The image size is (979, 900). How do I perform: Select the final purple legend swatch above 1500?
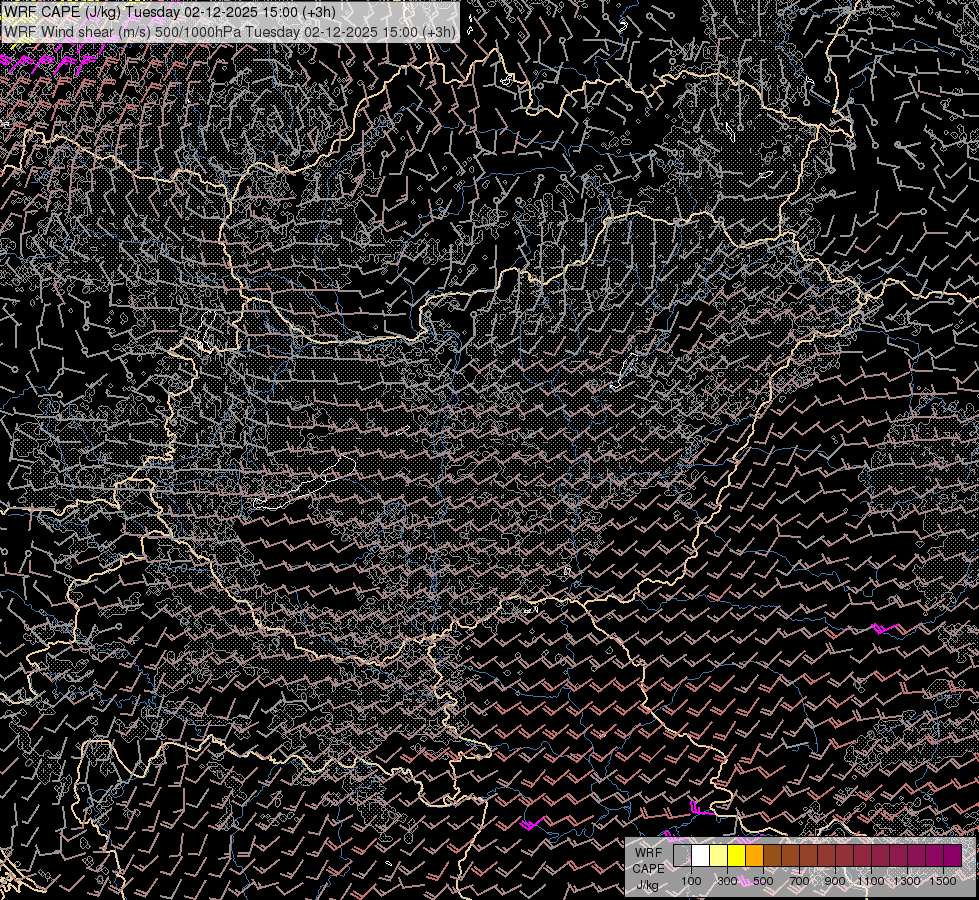click(953, 855)
